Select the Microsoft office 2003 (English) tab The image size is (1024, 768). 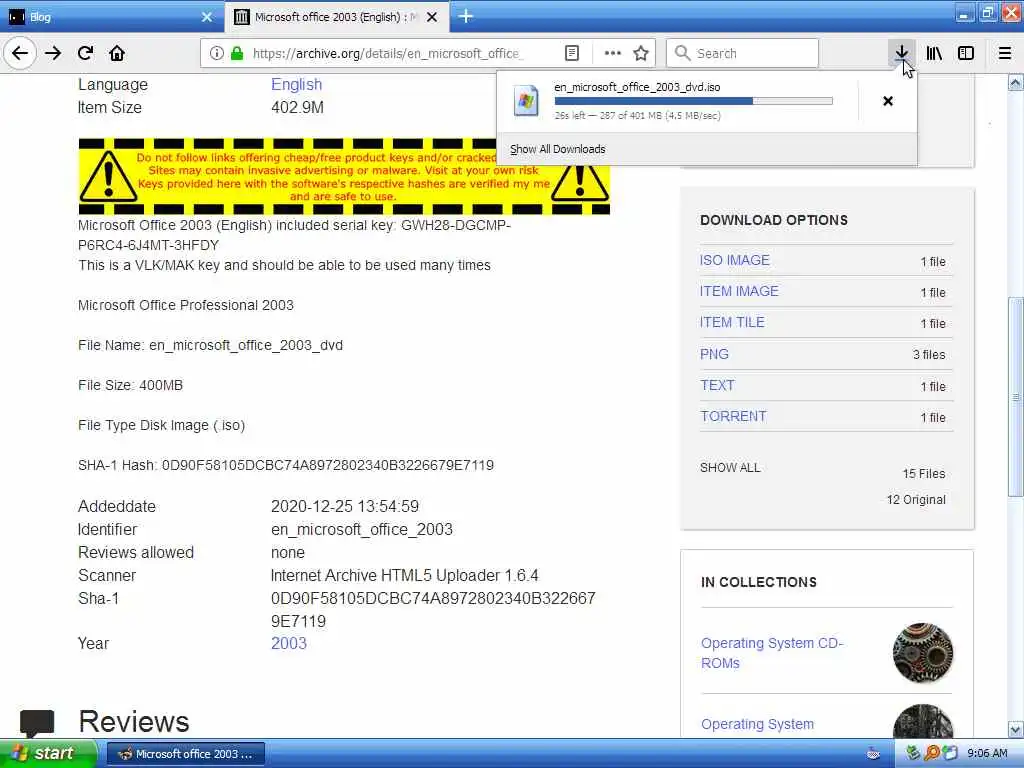[x=337, y=18]
